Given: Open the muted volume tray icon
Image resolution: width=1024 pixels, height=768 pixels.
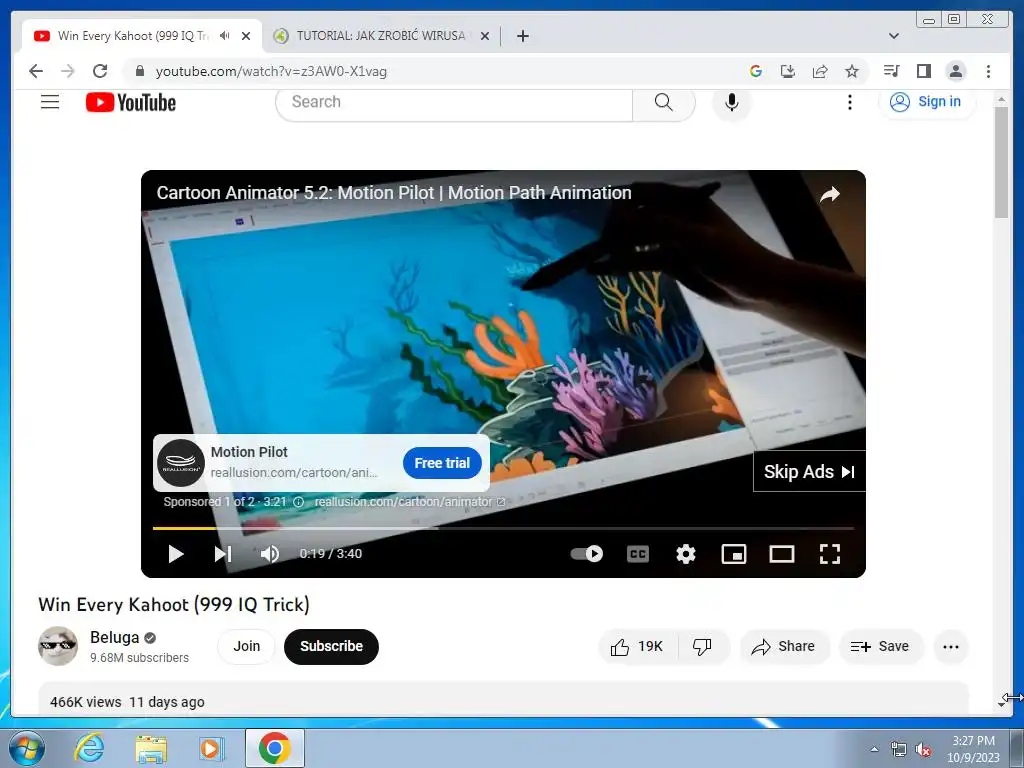Looking at the screenshot, I should (922, 750).
